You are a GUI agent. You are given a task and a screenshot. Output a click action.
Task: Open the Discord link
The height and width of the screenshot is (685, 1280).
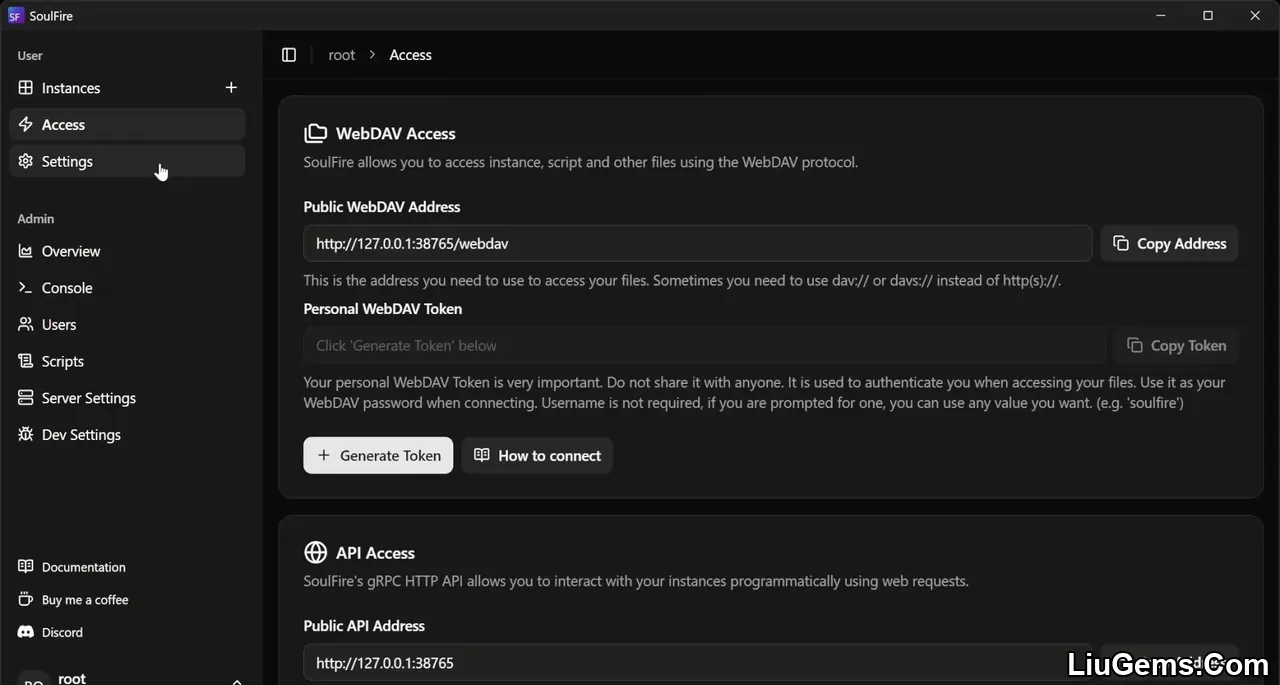tap(127, 632)
